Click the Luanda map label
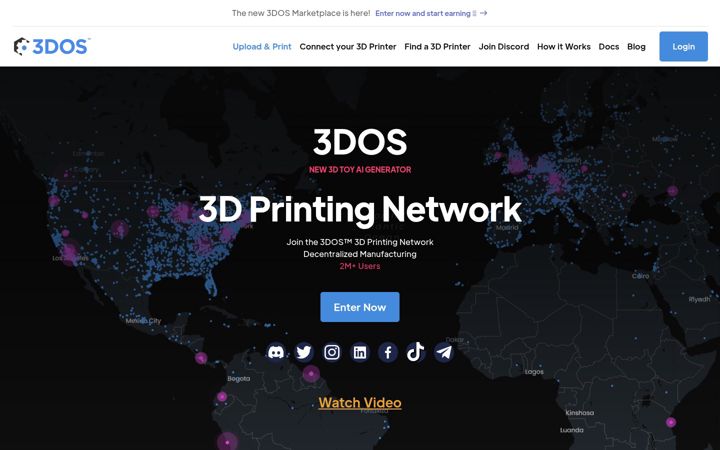This screenshot has width=720, height=450. click(x=572, y=430)
